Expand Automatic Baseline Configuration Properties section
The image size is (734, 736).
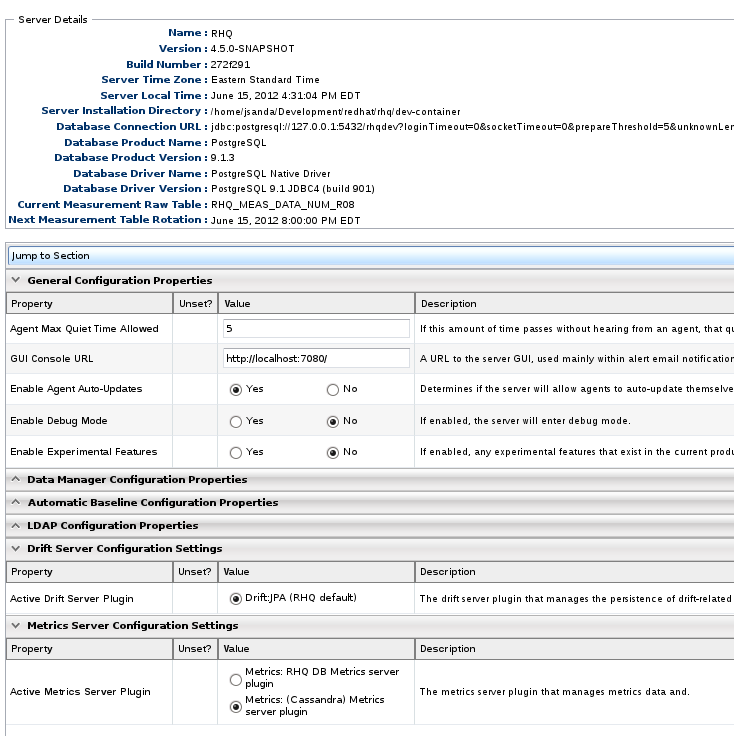tap(16, 502)
